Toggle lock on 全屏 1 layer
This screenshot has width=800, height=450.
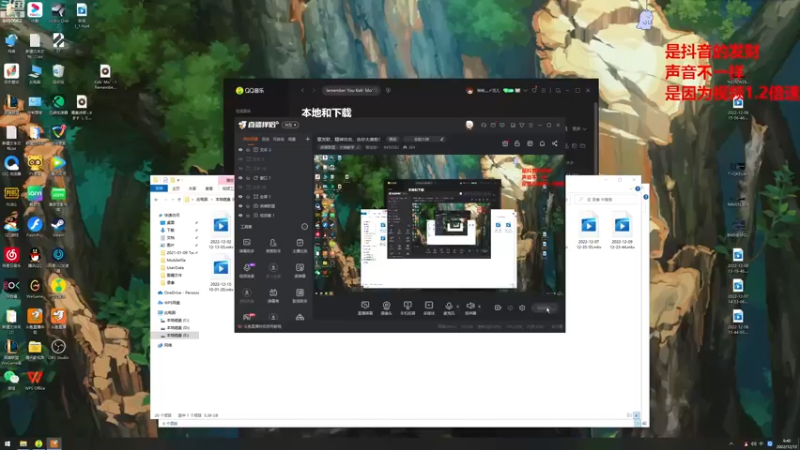(248, 196)
